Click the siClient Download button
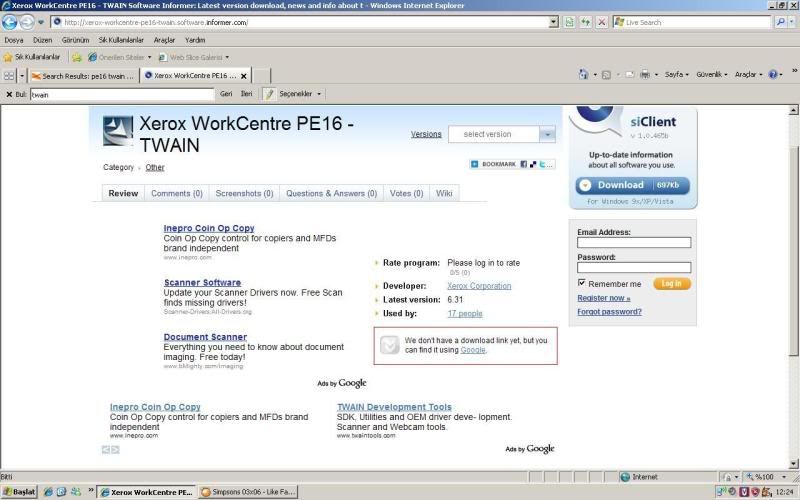 point(633,185)
